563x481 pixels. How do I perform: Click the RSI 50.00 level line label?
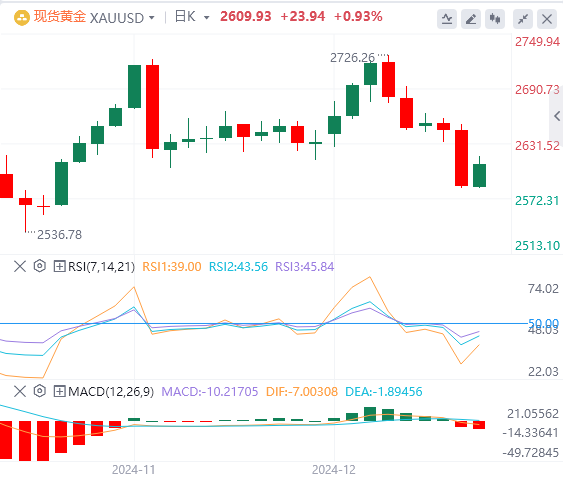tap(543, 323)
